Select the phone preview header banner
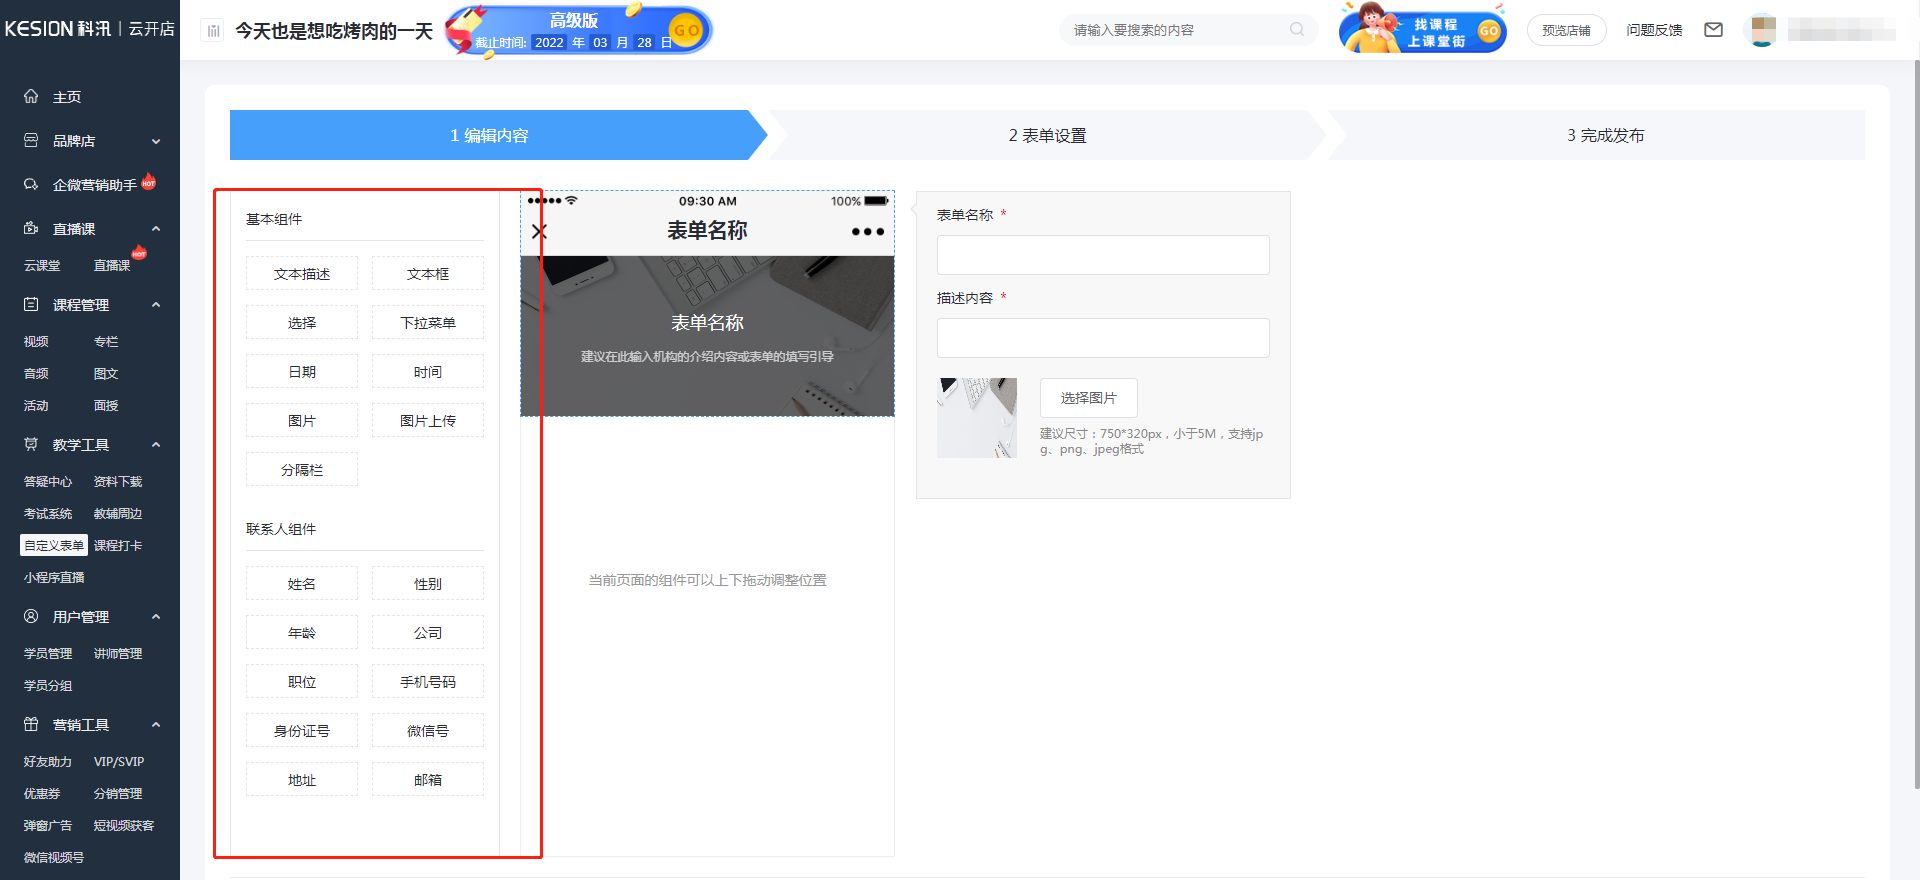The image size is (1920, 880). (x=707, y=336)
